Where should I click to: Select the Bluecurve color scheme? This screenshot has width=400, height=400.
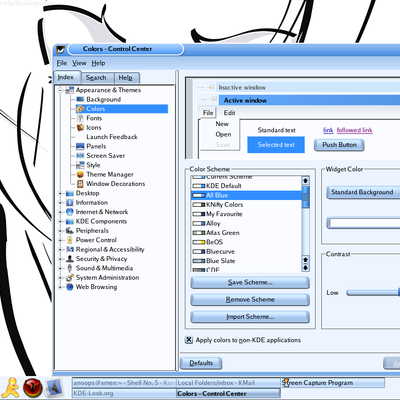247,252
